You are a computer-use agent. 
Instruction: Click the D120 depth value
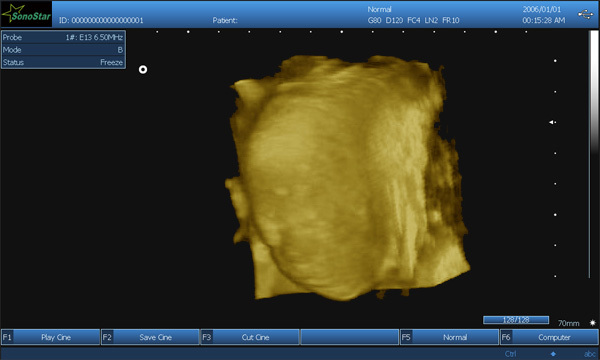click(394, 20)
